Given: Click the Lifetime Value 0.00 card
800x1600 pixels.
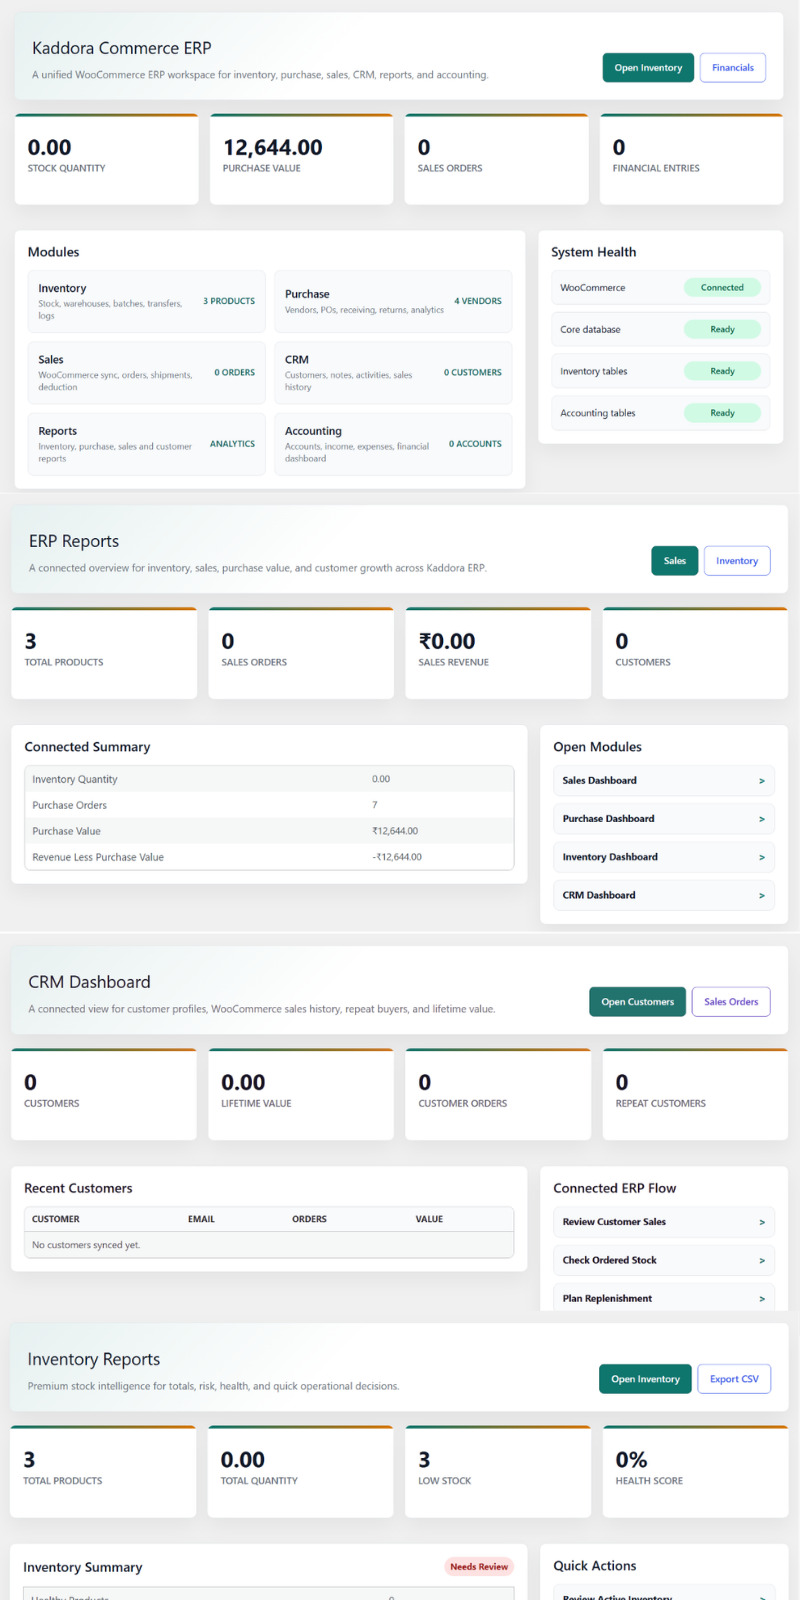Looking at the screenshot, I should pyautogui.click(x=301, y=1094).
